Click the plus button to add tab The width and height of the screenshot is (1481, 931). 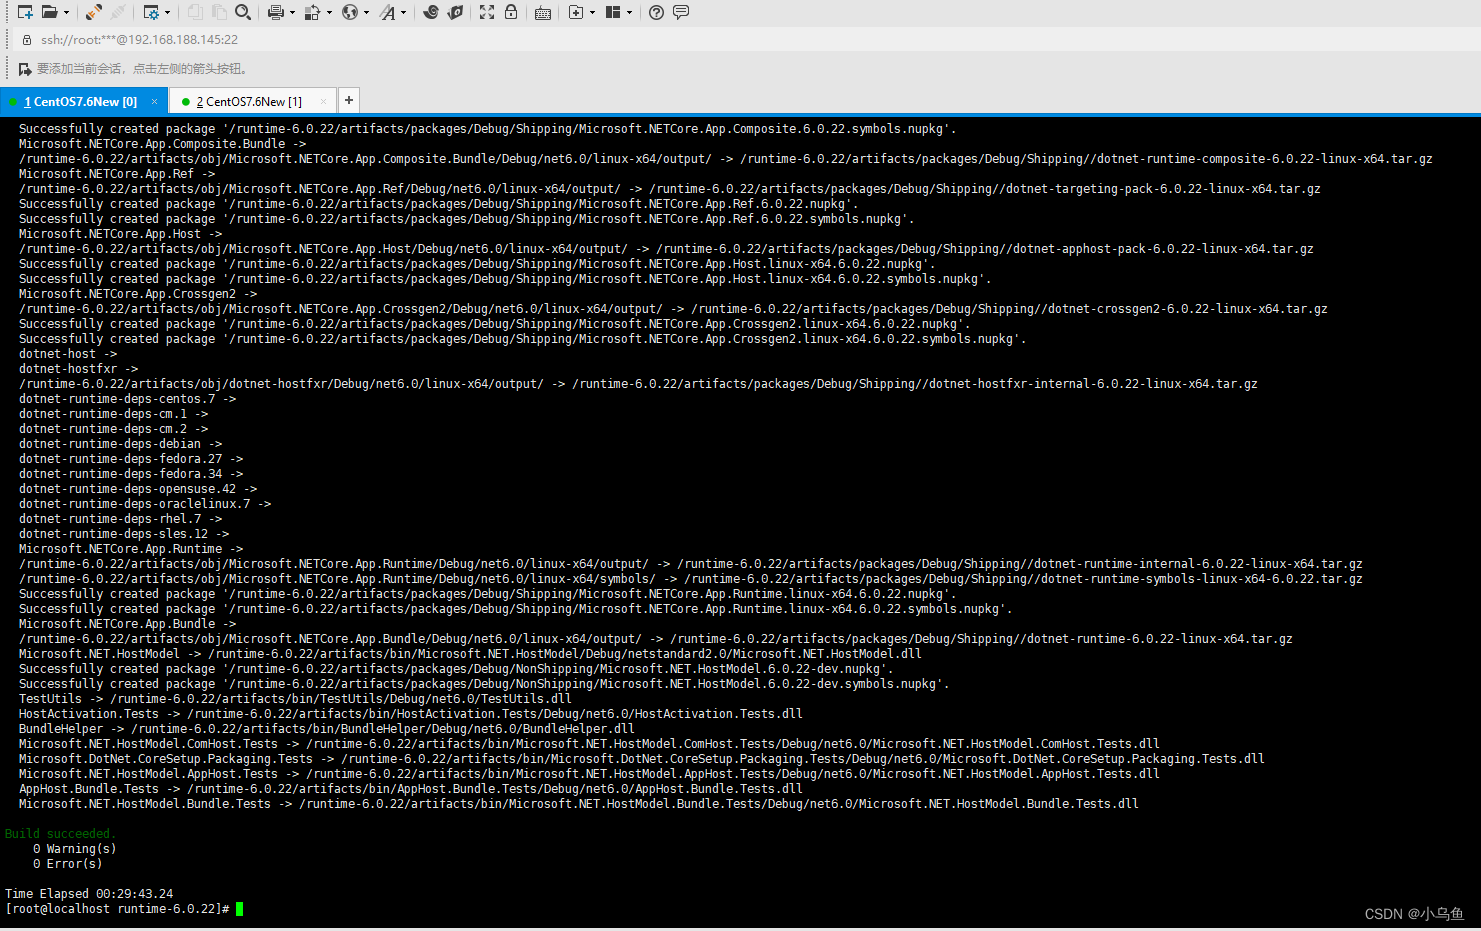tap(348, 100)
